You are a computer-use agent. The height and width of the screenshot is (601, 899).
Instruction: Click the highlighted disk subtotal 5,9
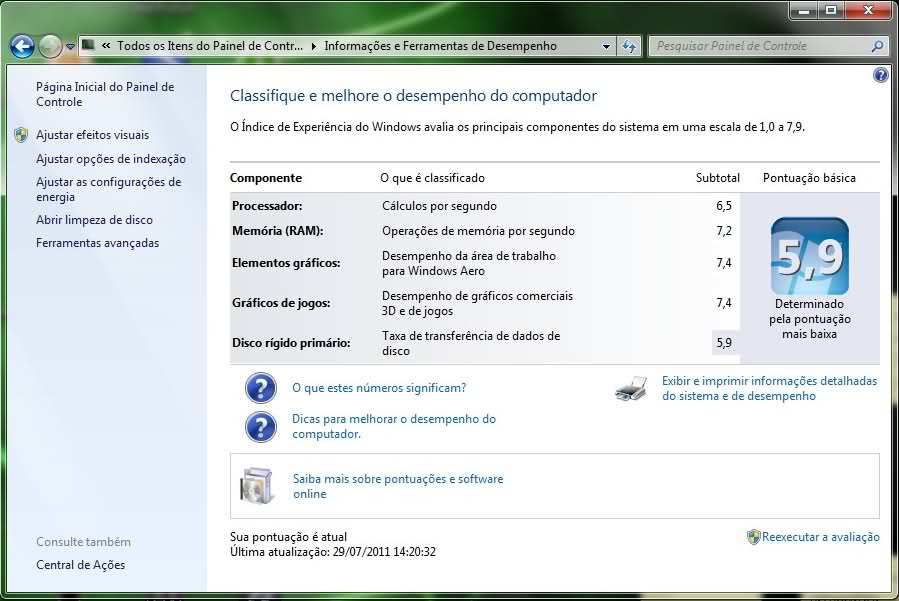click(725, 343)
